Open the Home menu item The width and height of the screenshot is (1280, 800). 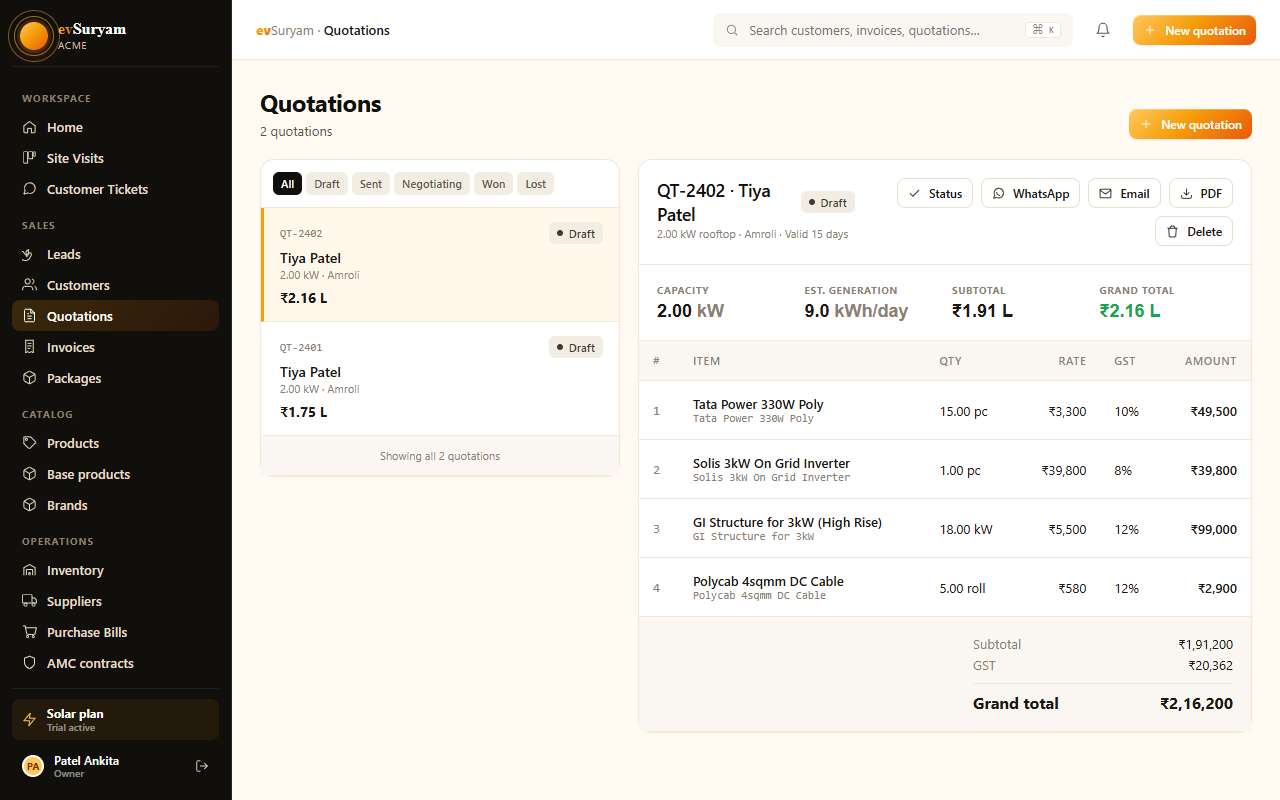115,127
